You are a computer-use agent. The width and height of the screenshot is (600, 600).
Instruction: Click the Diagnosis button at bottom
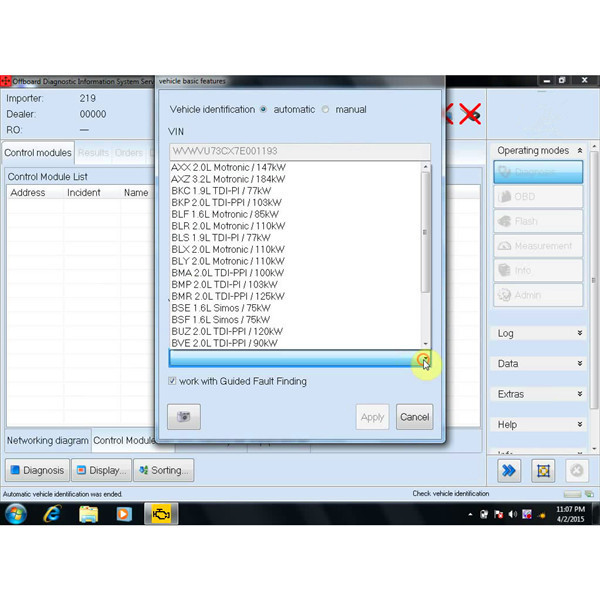(38, 470)
